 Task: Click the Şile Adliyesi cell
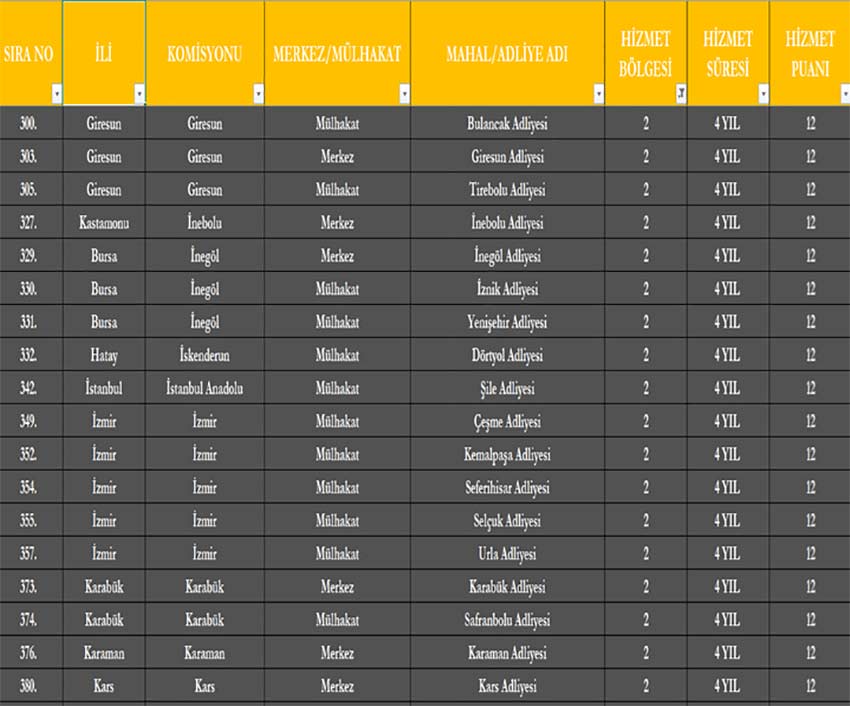(507, 388)
